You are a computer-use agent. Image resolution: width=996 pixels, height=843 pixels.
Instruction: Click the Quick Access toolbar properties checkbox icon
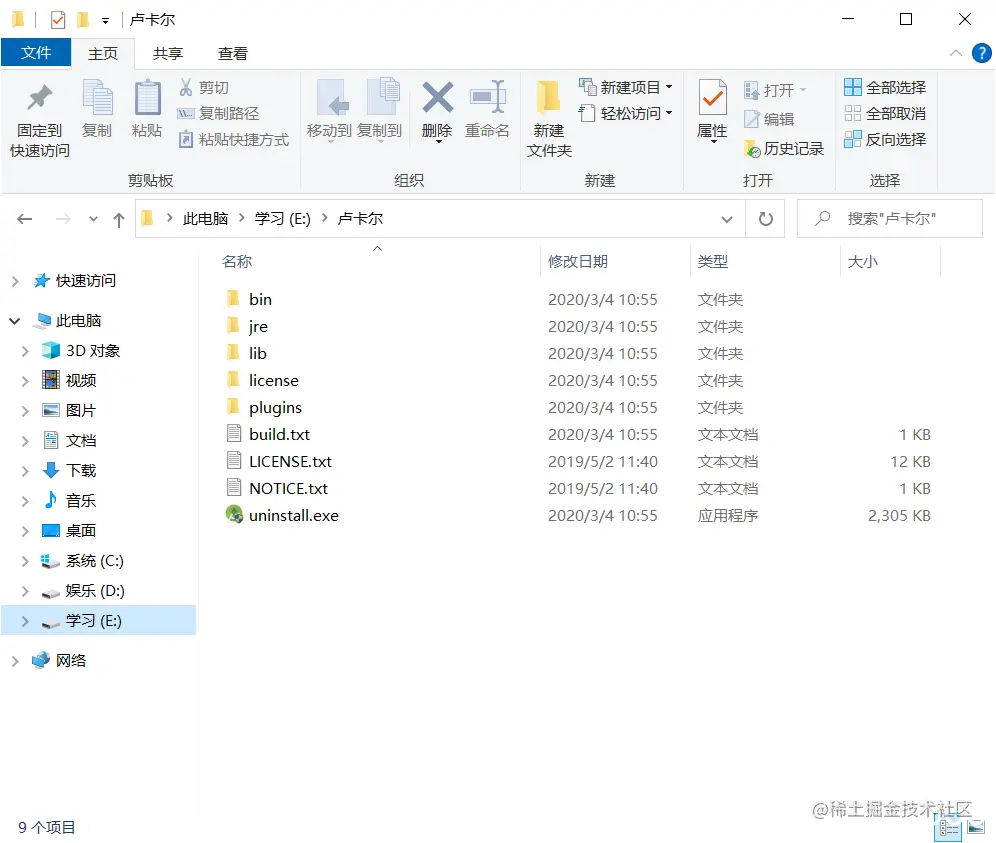[58, 20]
